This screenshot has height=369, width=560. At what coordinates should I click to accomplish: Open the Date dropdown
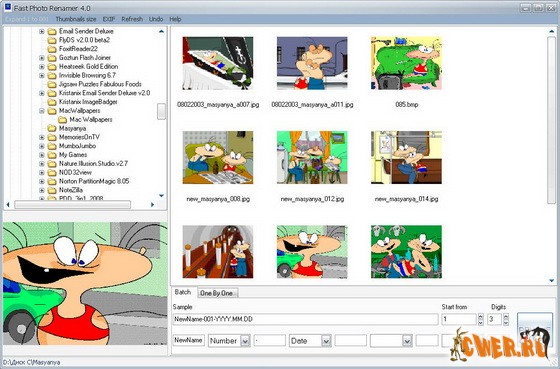point(326,341)
